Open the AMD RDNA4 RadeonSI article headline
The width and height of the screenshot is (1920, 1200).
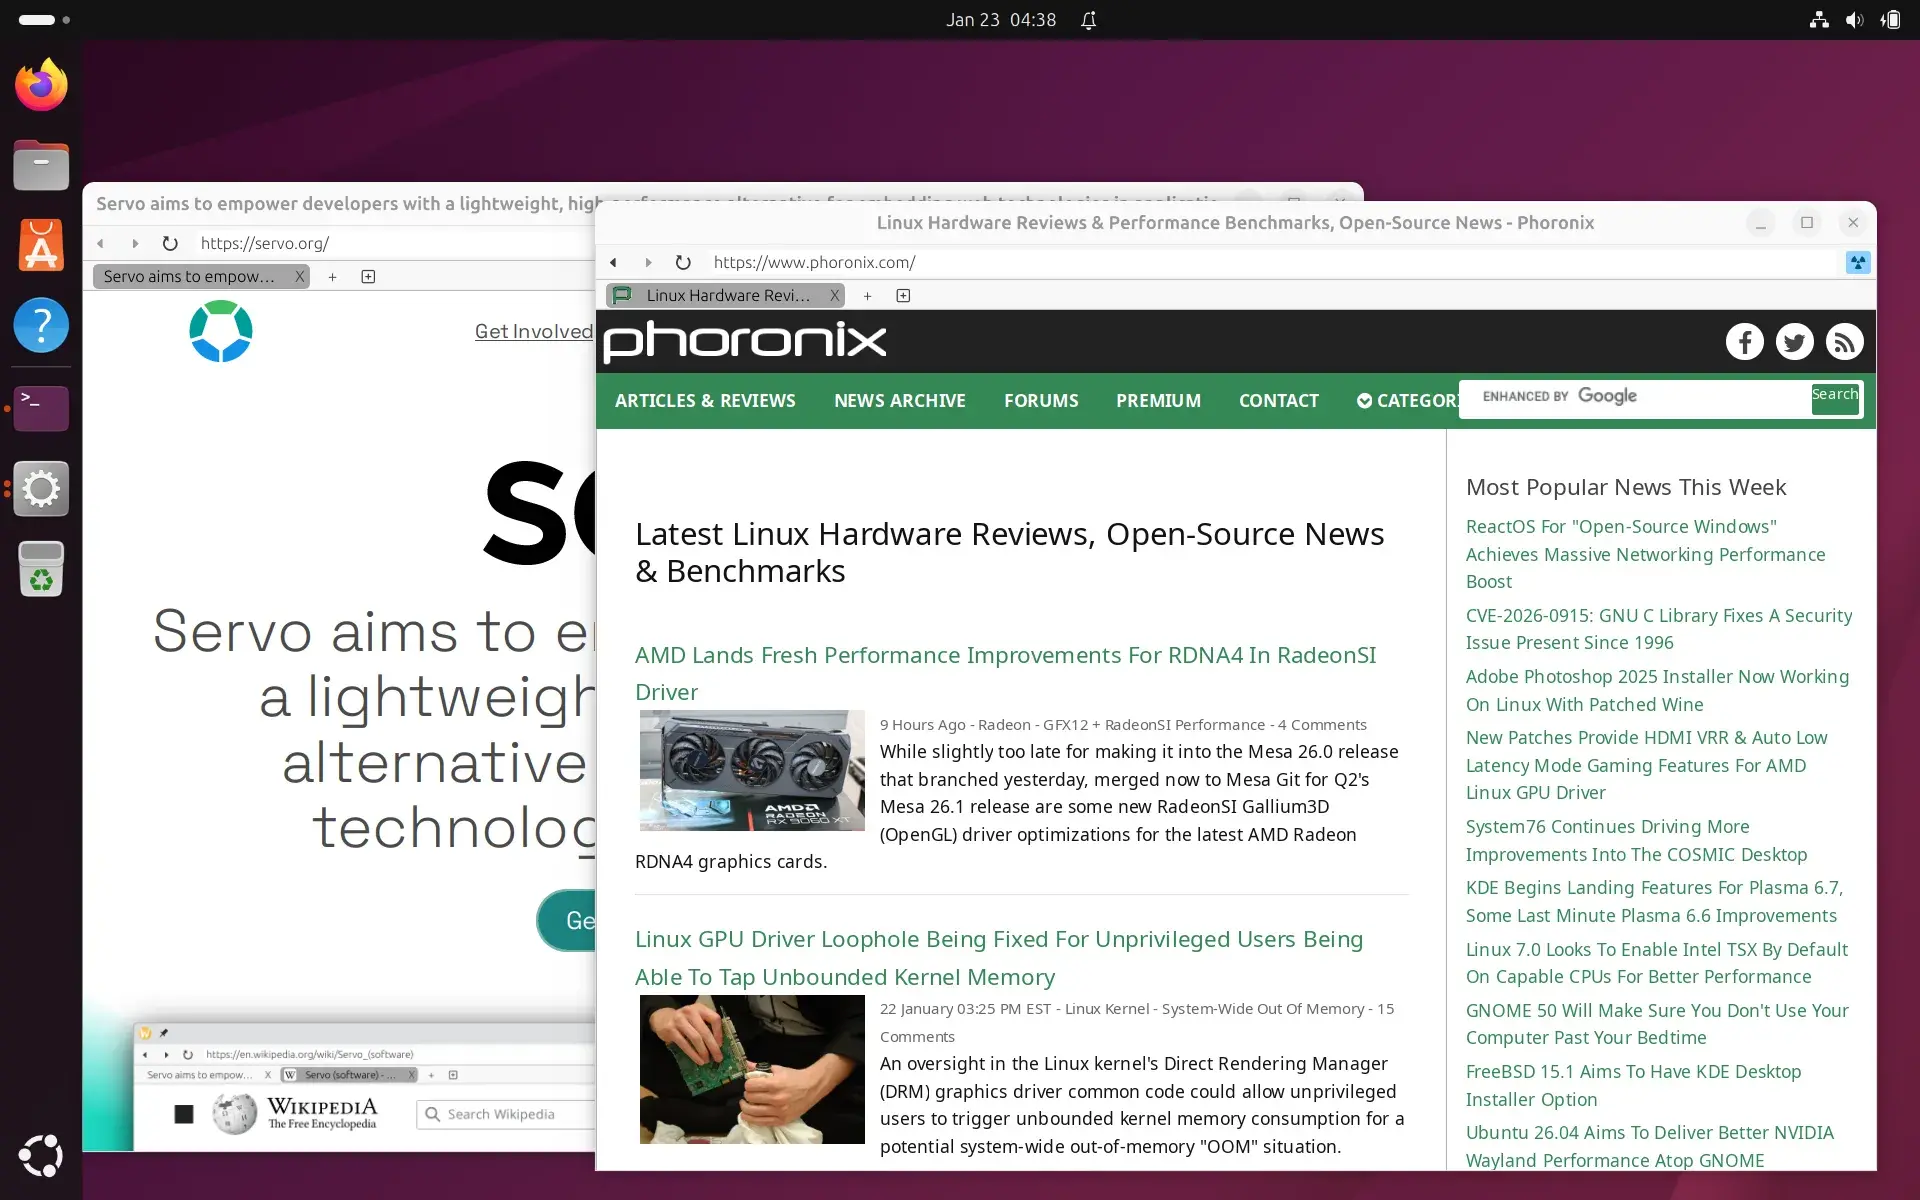[x=1004, y=656]
